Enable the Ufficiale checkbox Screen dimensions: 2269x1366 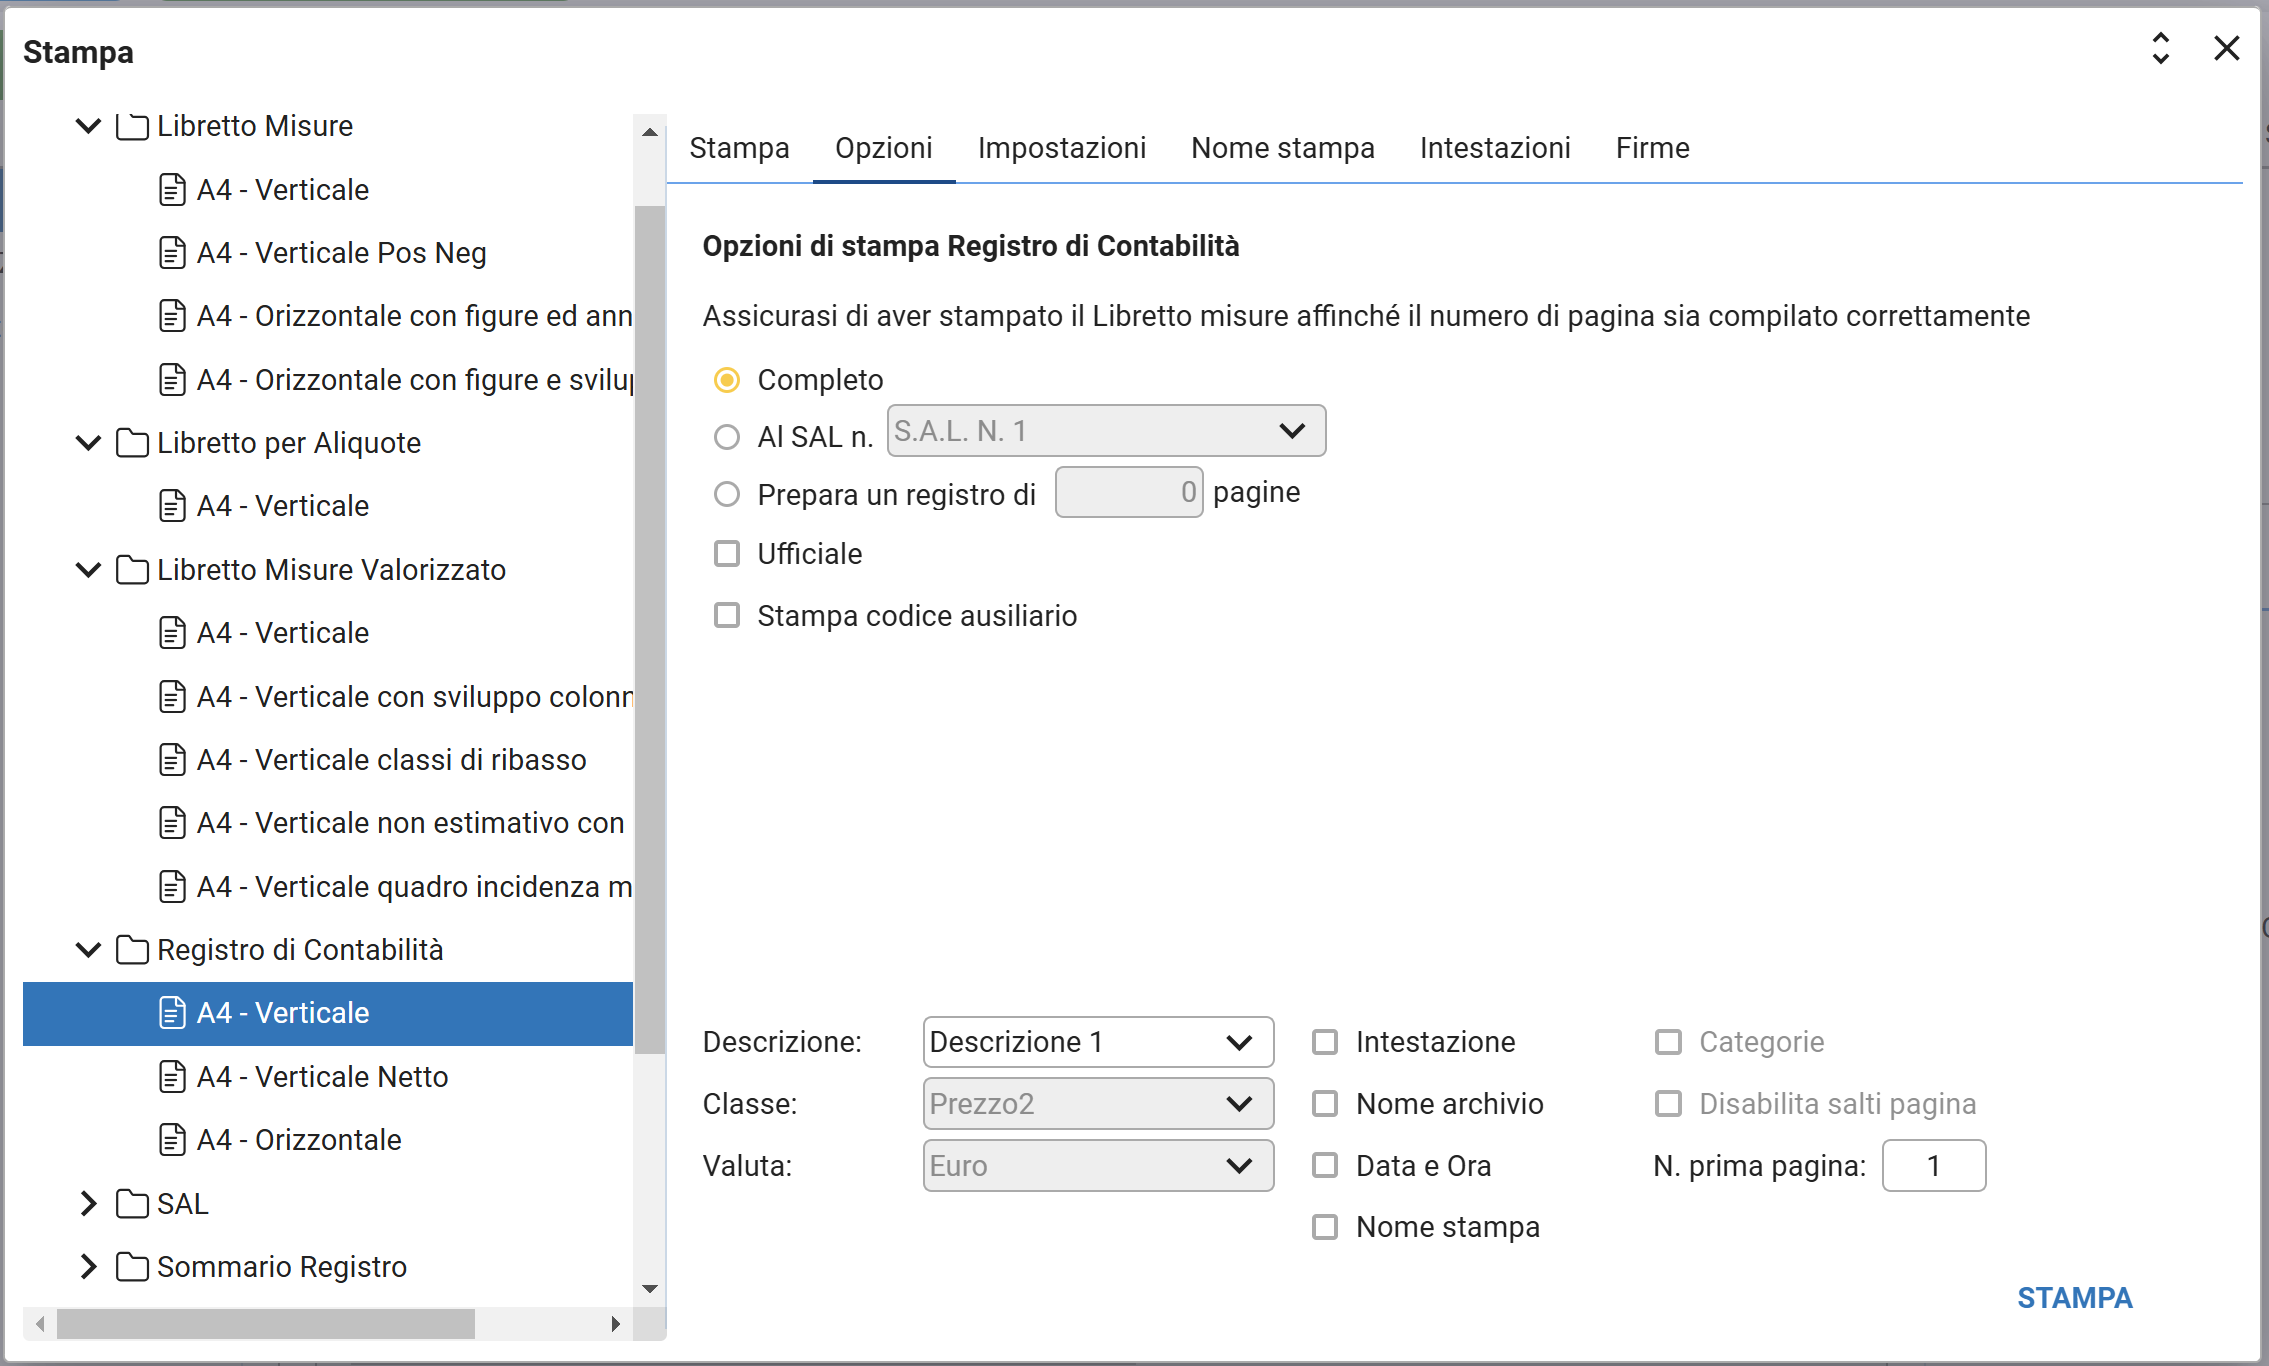tap(727, 554)
